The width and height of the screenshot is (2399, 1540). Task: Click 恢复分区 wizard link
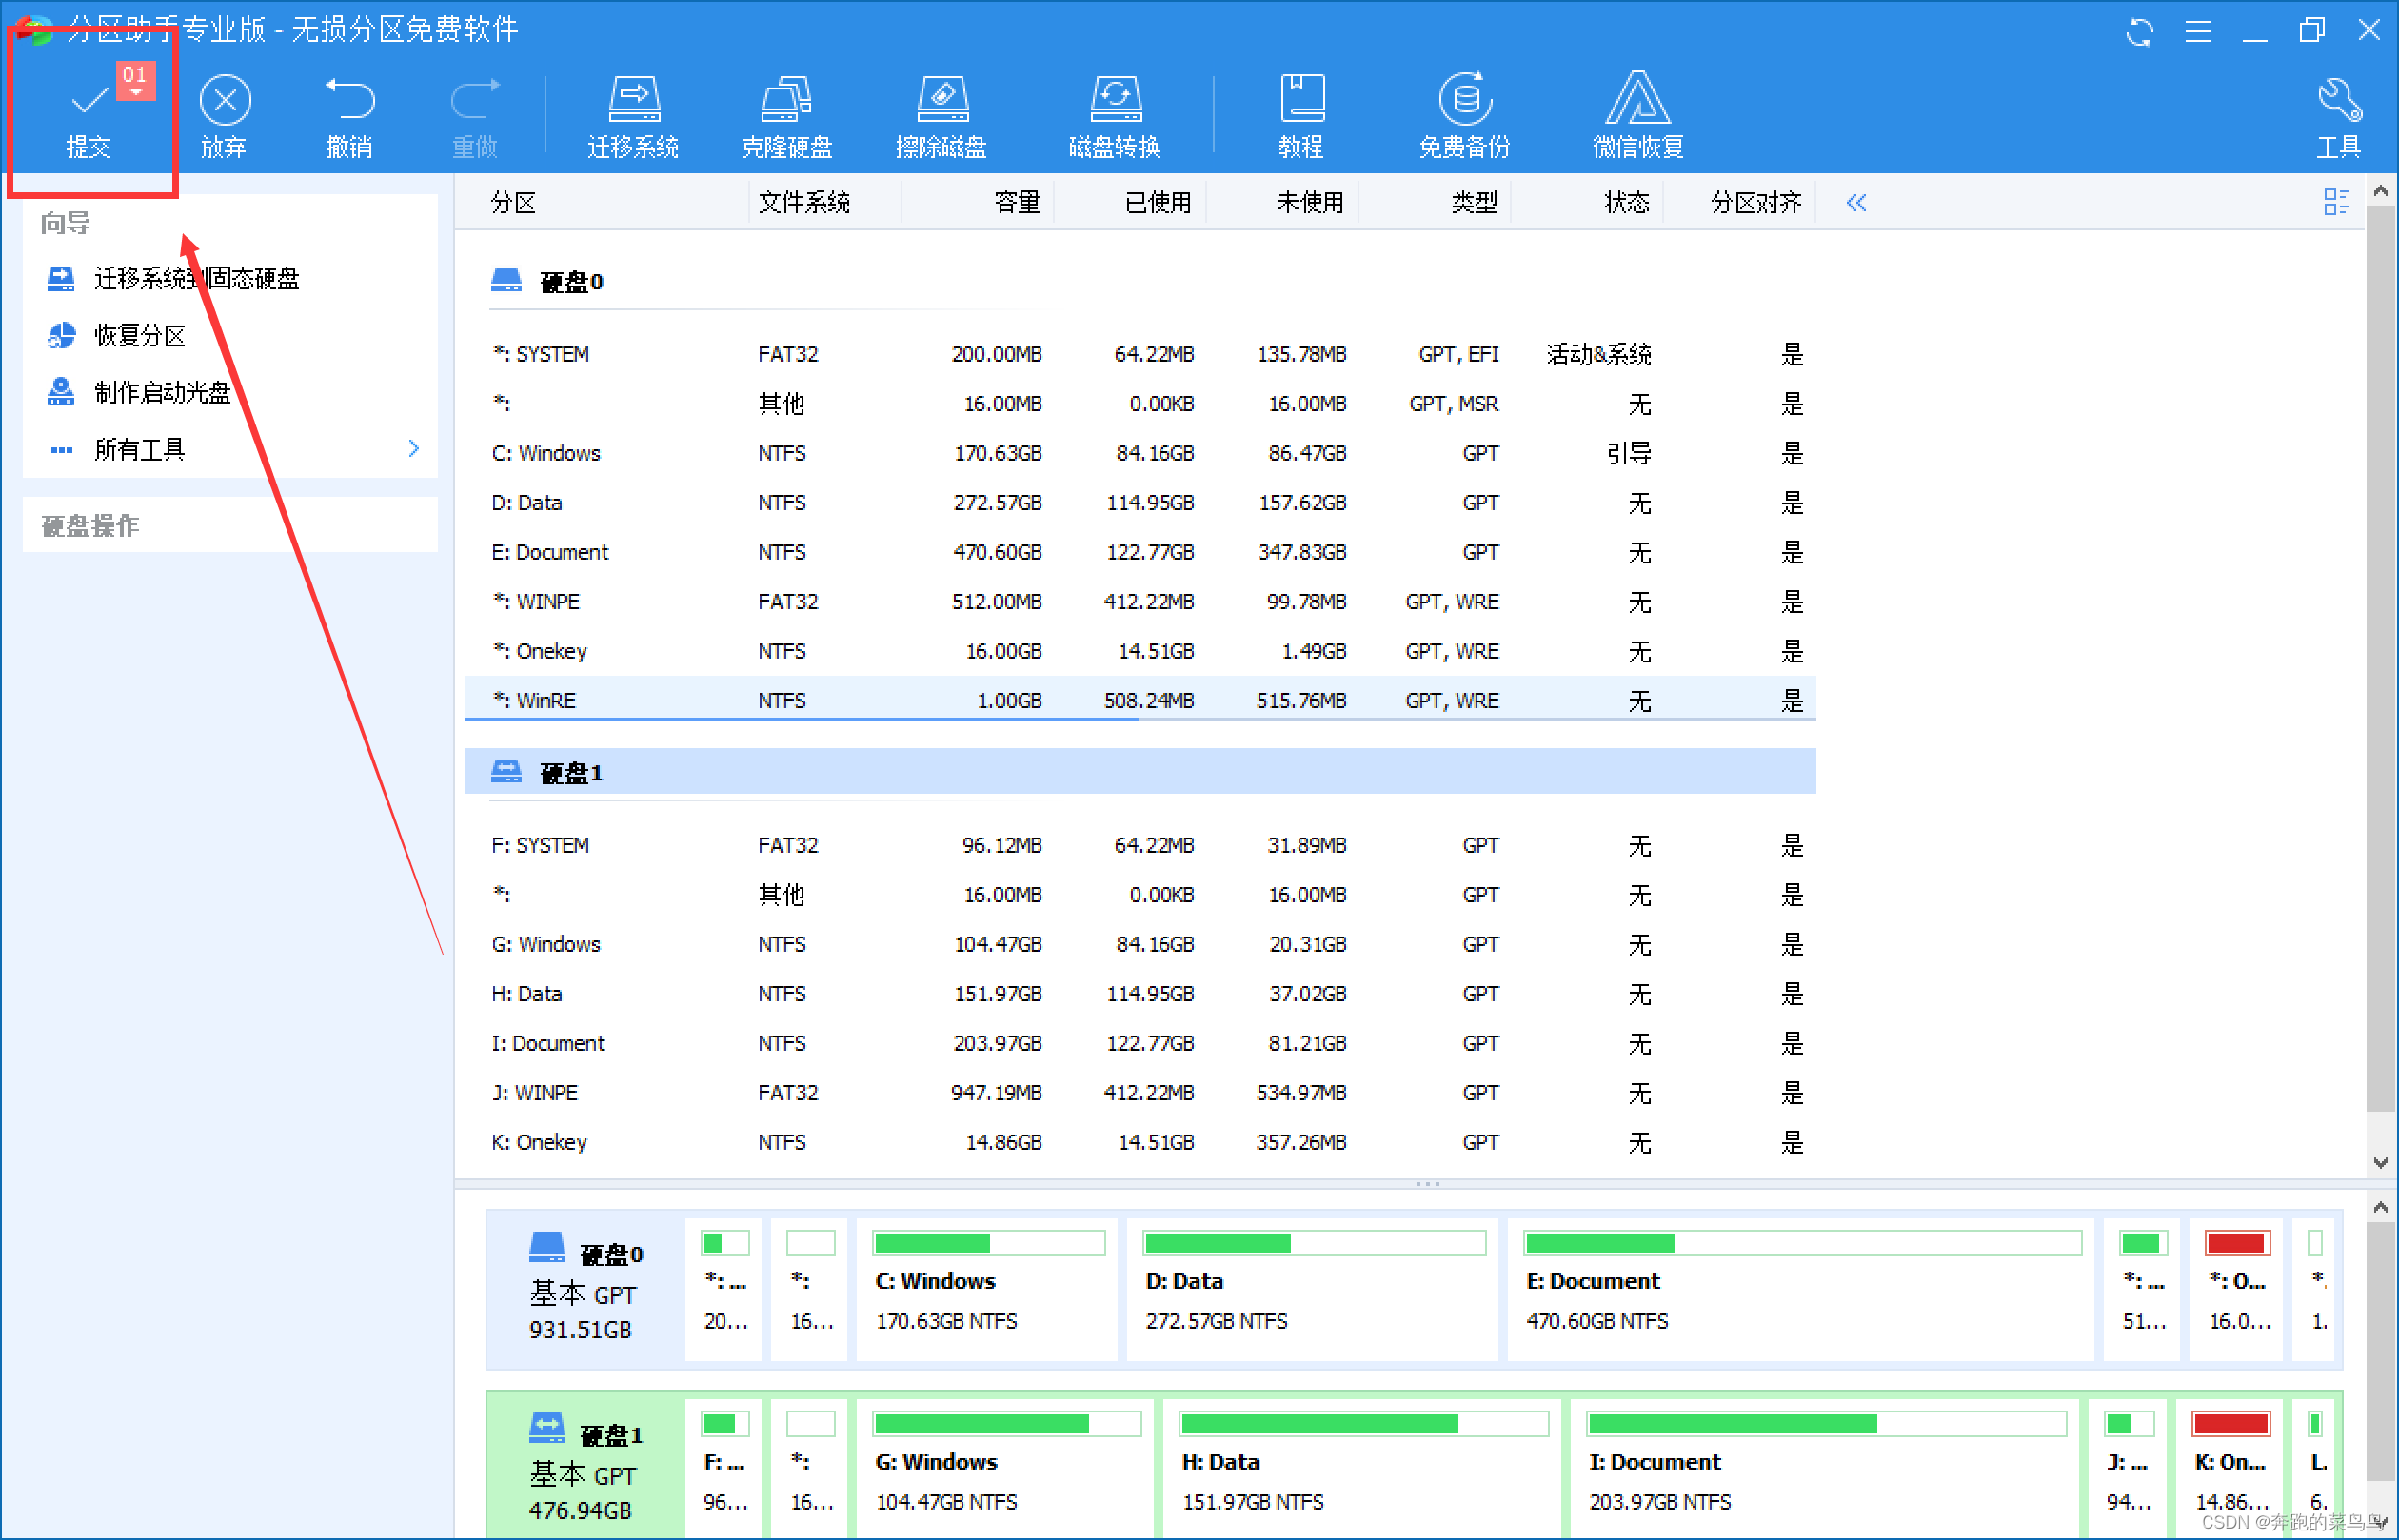(139, 336)
